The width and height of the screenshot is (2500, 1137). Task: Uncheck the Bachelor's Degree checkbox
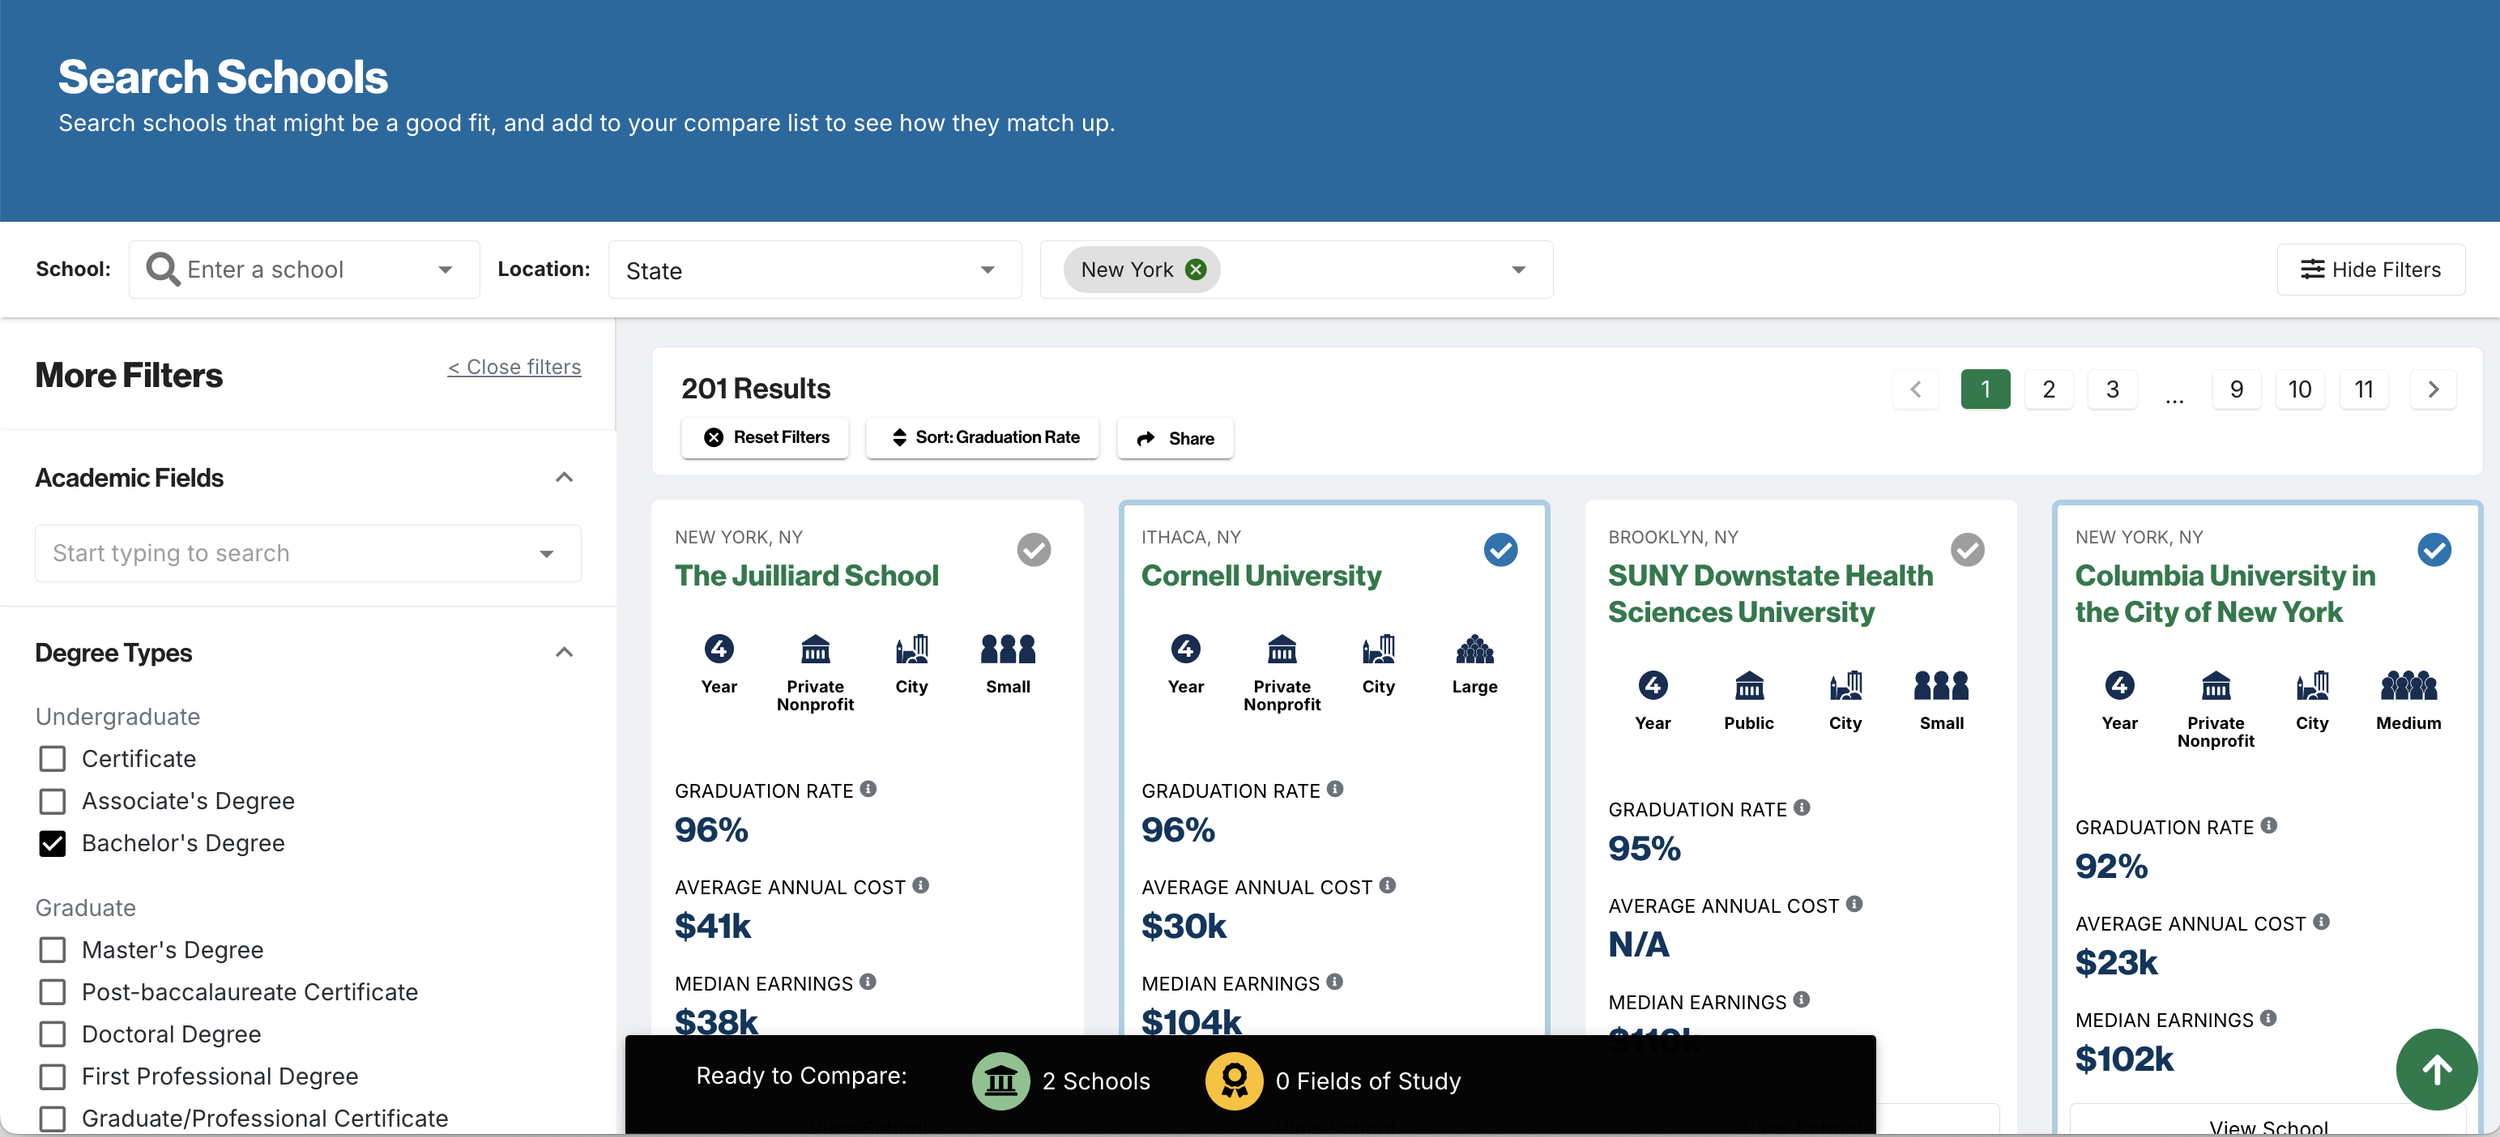click(x=52, y=843)
